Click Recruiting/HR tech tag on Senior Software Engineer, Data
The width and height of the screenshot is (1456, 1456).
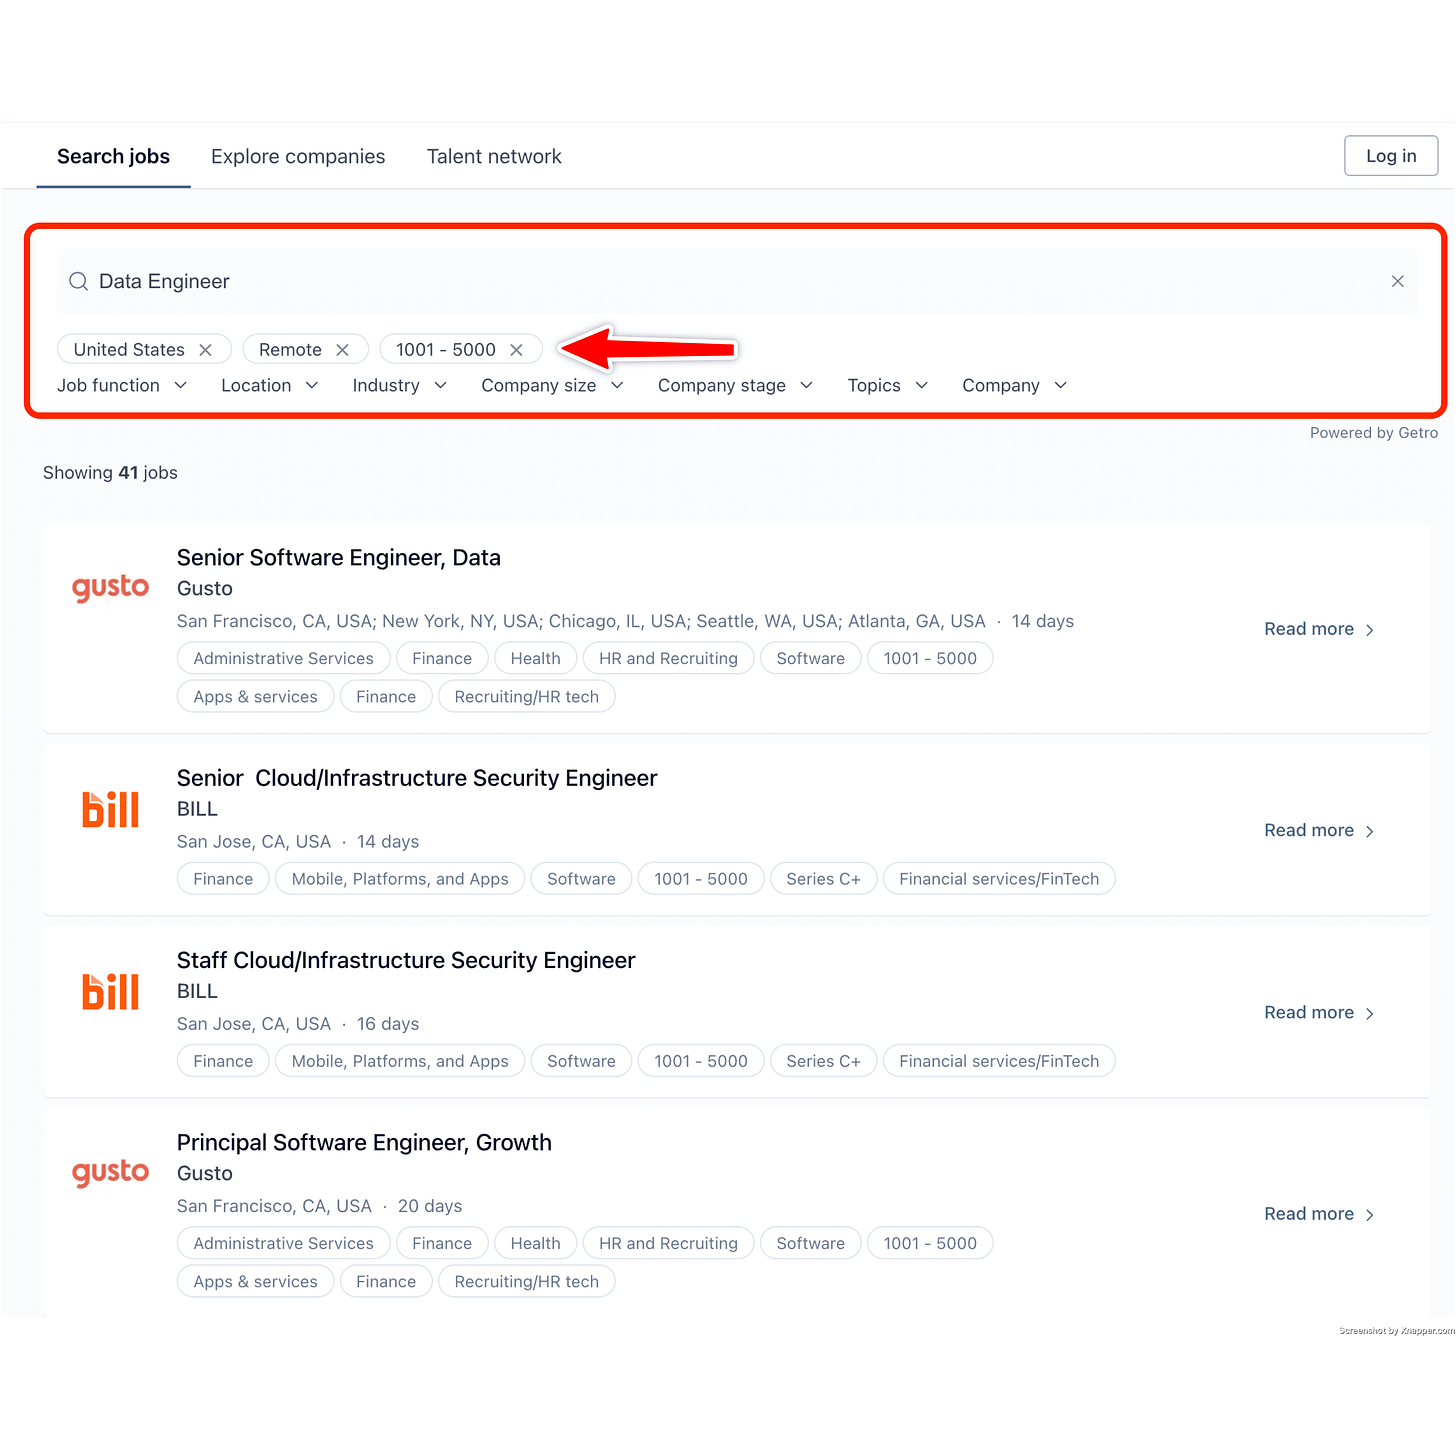[526, 696]
